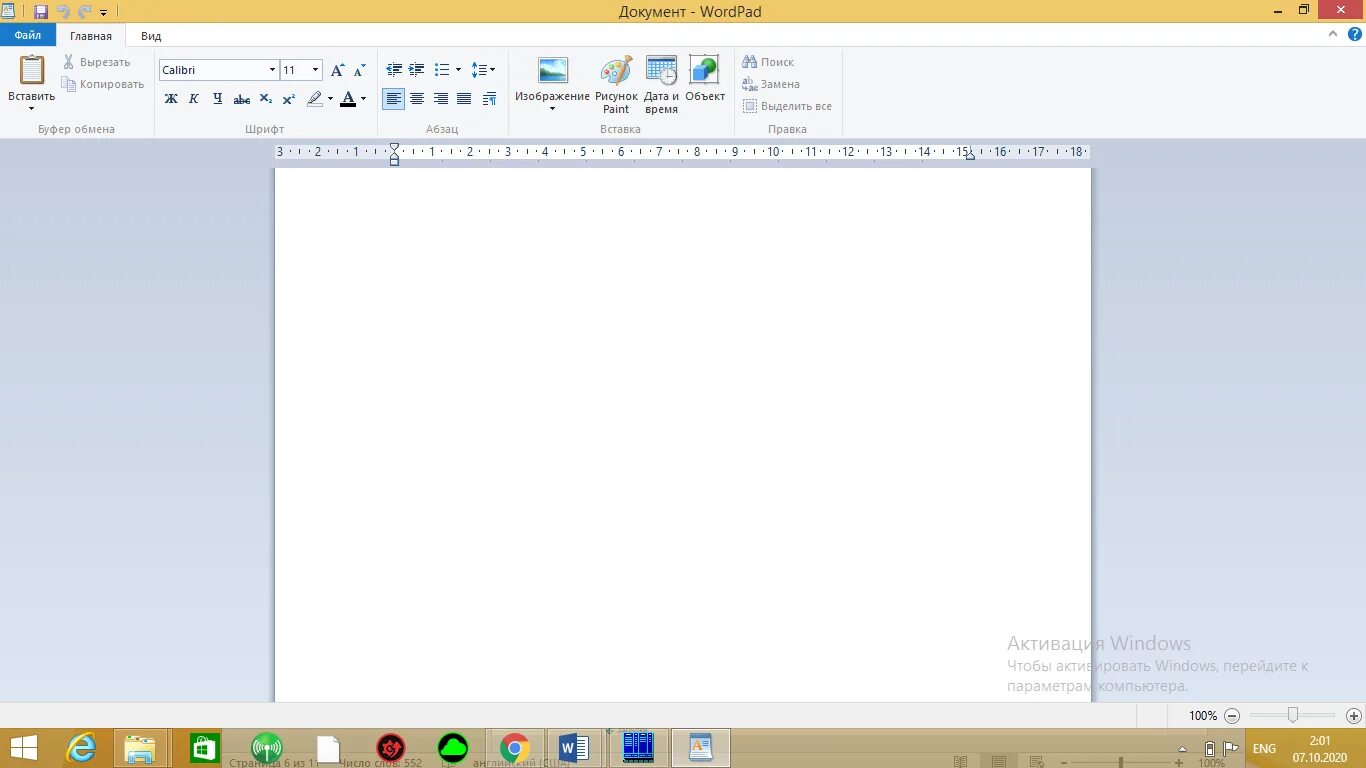Open the paragraph settings dialog

click(x=489, y=99)
